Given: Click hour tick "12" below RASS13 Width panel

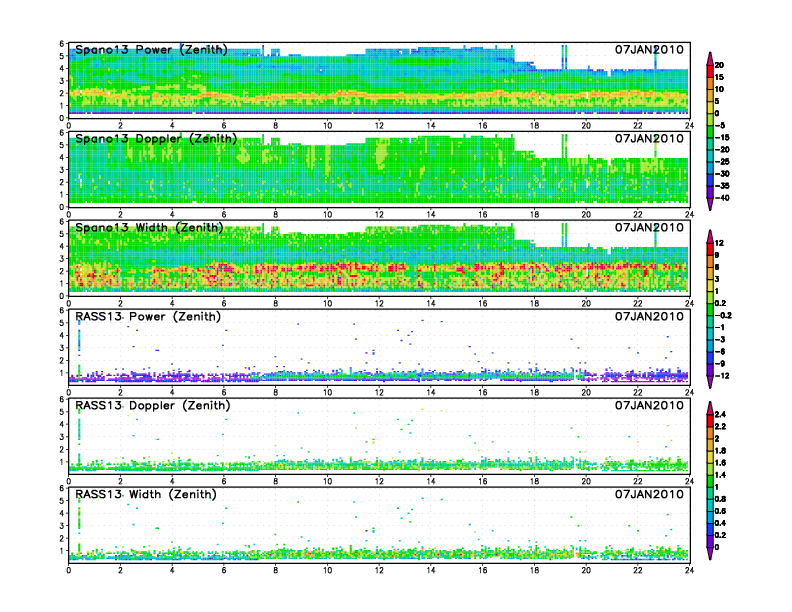Looking at the screenshot, I should pyautogui.click(x=379, y=571).
